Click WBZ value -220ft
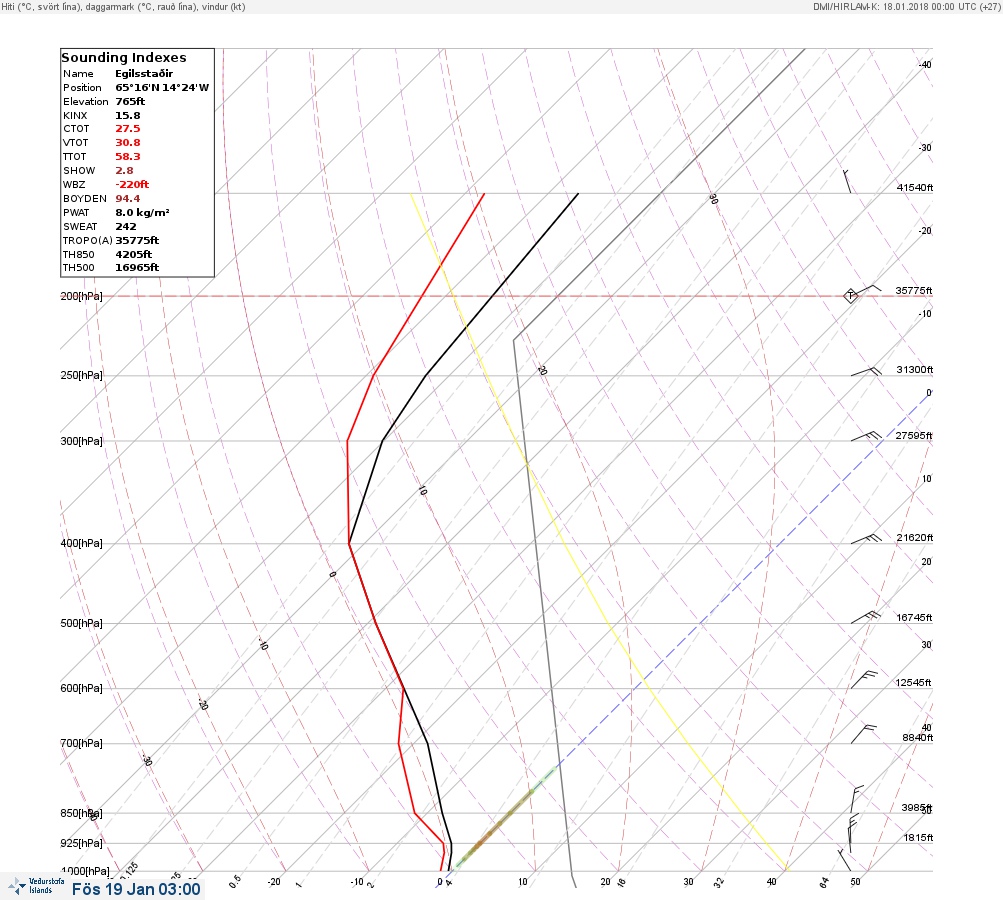This screenshot has height=900, width=1003. pyautogui.click(x=132, y=184)
